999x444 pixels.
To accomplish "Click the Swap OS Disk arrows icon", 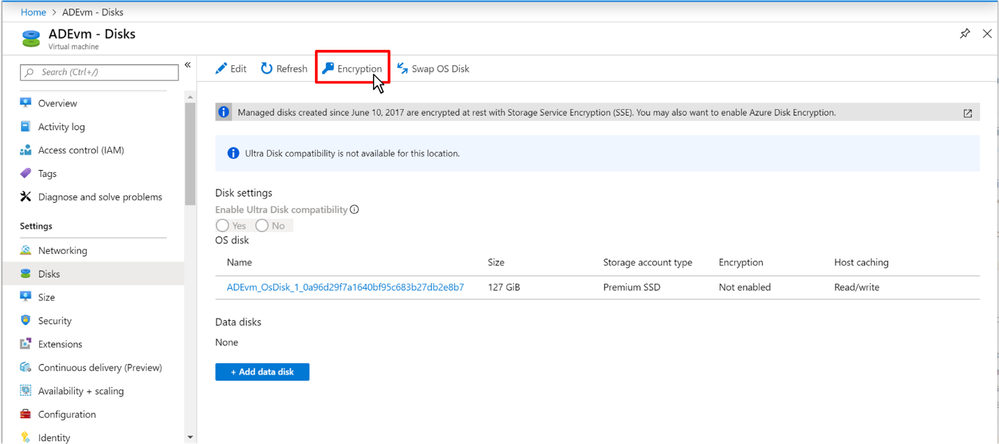I will coord(402,69).
